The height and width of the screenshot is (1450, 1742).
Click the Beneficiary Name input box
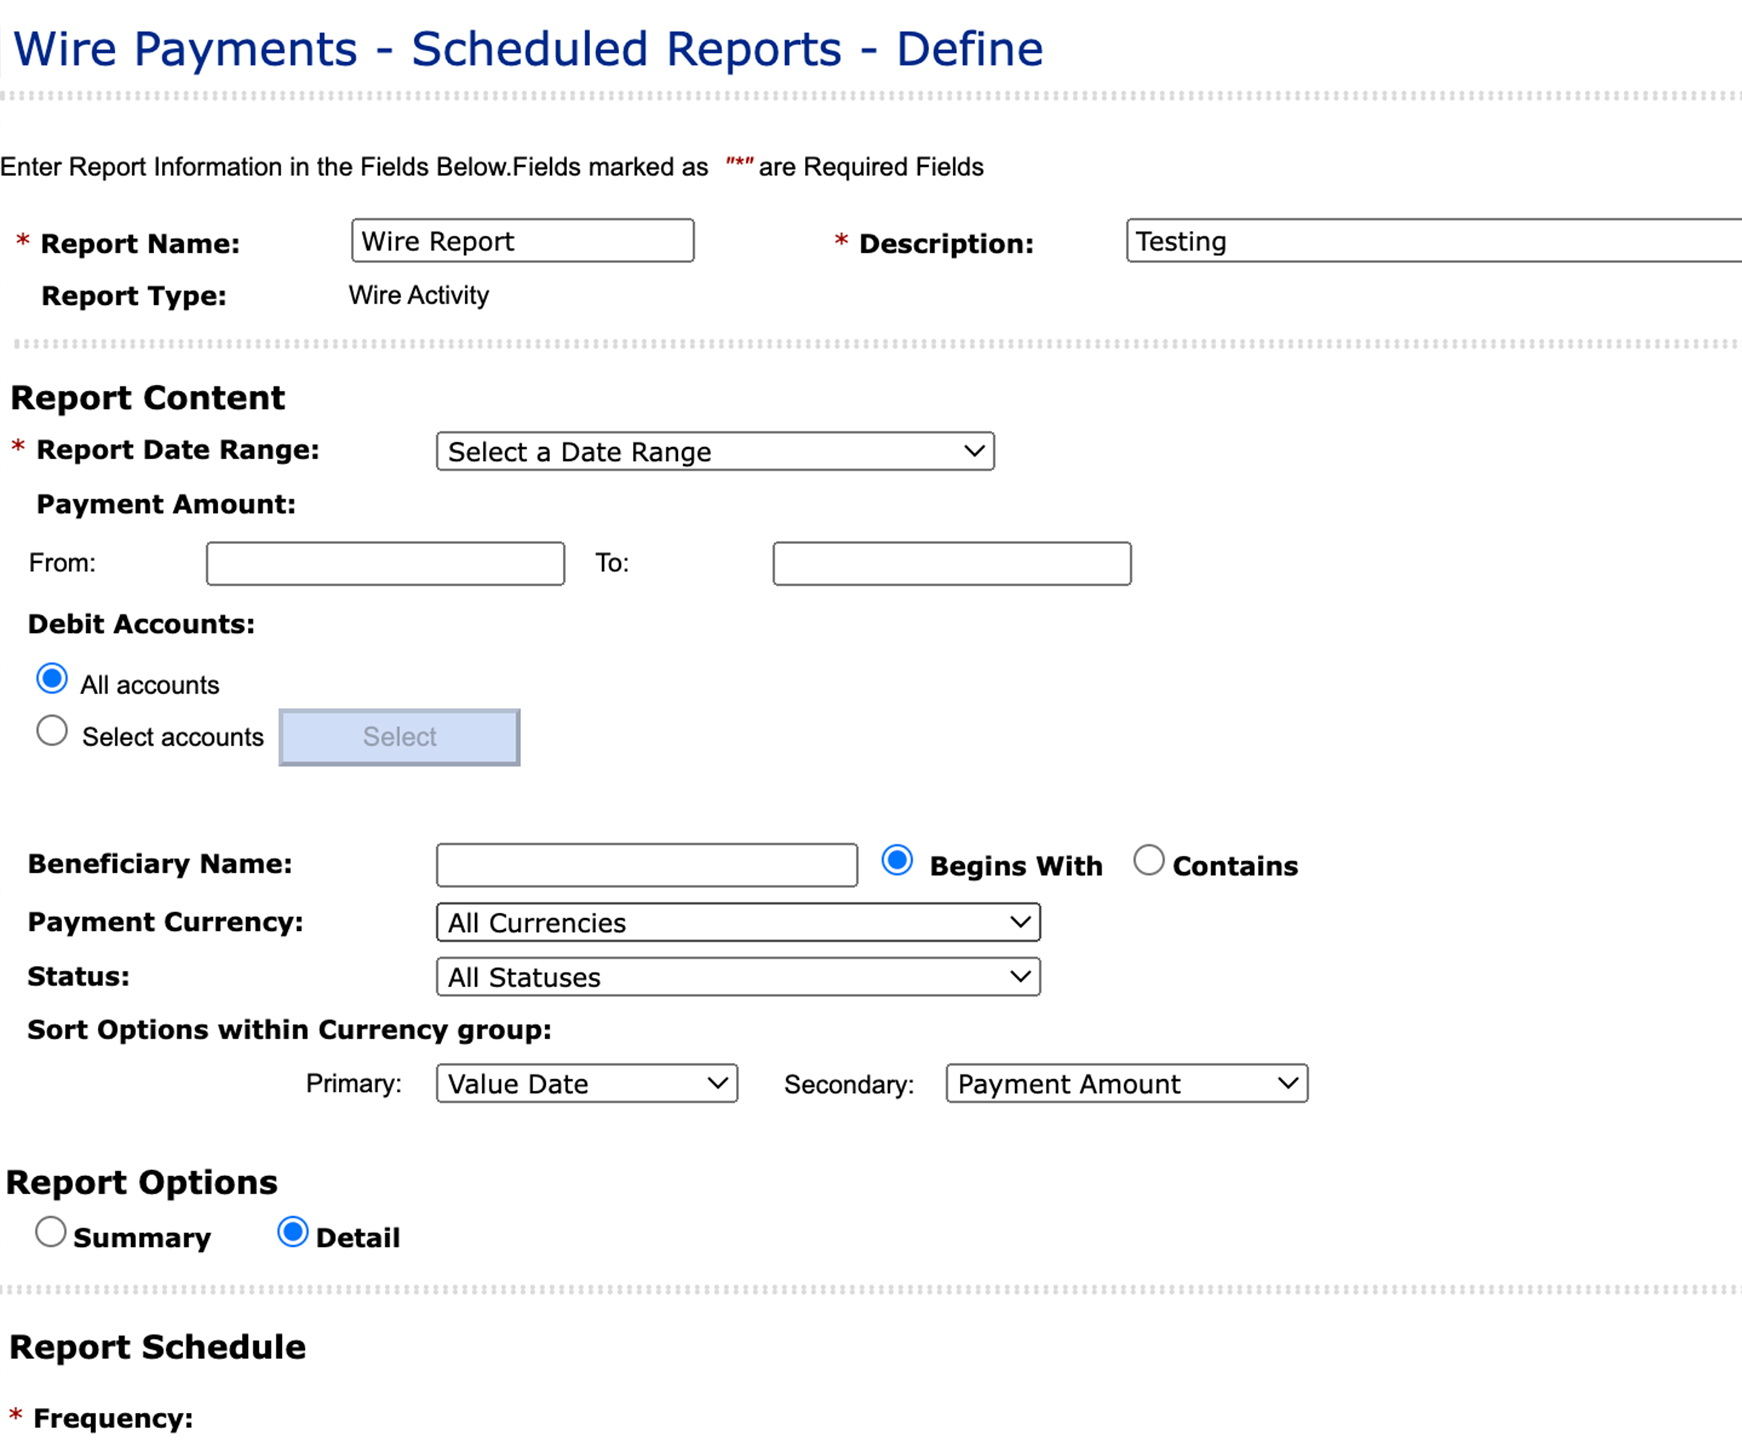[x=646, y=865]
